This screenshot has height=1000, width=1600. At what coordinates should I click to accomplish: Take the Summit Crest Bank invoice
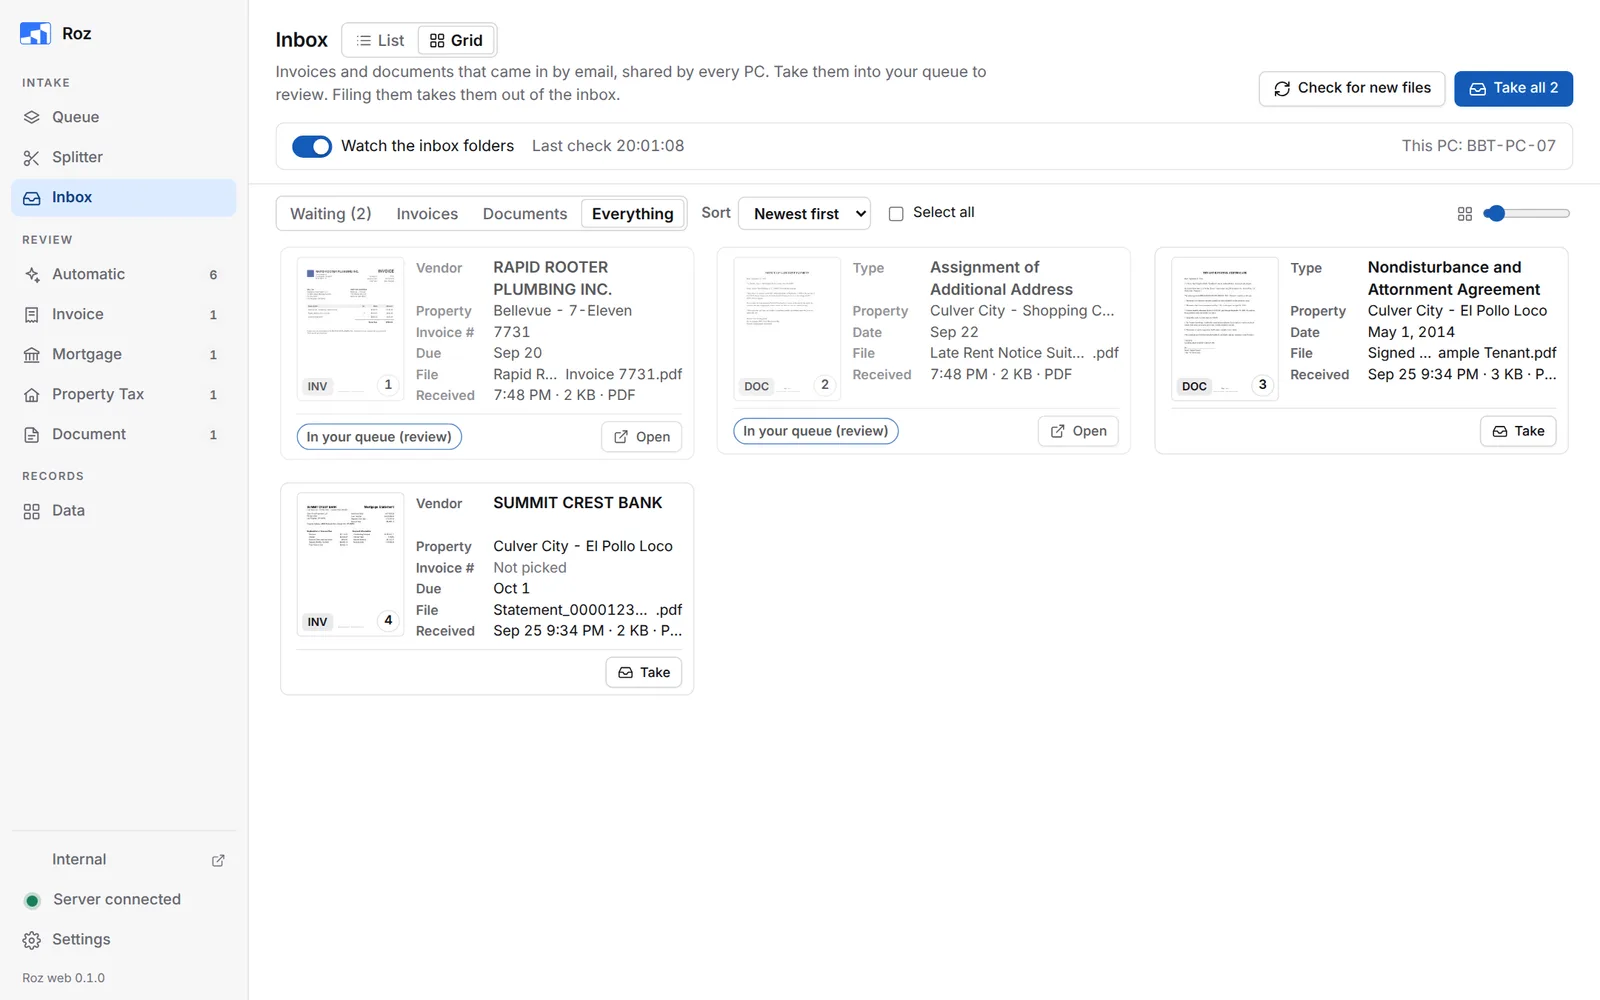click(x=644, y=672)
